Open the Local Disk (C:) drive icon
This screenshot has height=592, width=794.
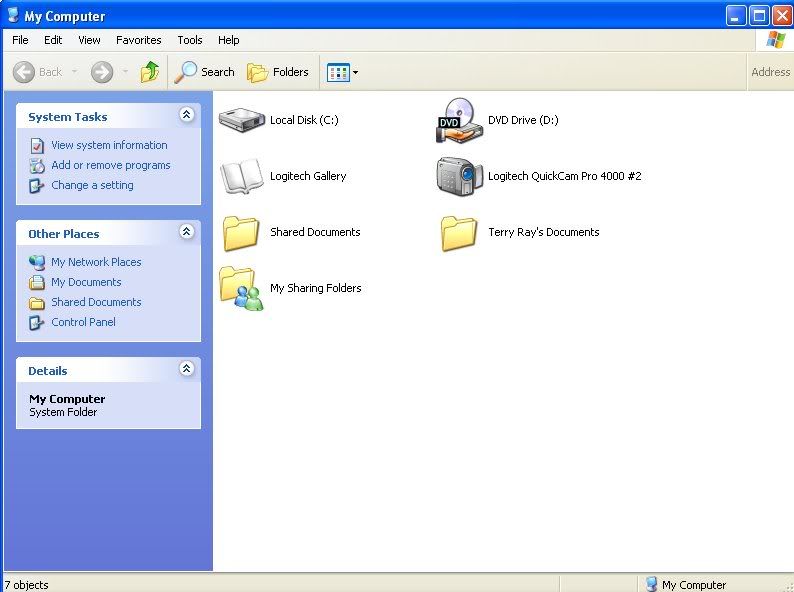click(x=241, y=120)
